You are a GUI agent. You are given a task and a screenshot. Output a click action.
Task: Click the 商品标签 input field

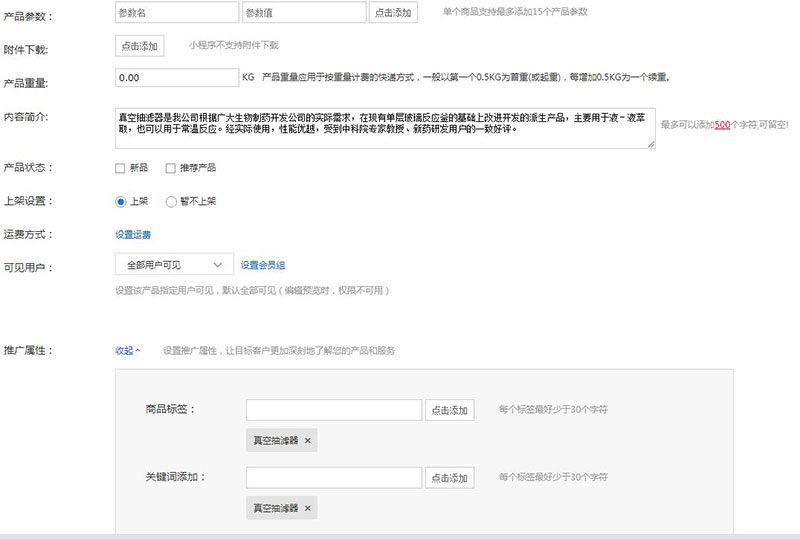click(x=334, y=410)
